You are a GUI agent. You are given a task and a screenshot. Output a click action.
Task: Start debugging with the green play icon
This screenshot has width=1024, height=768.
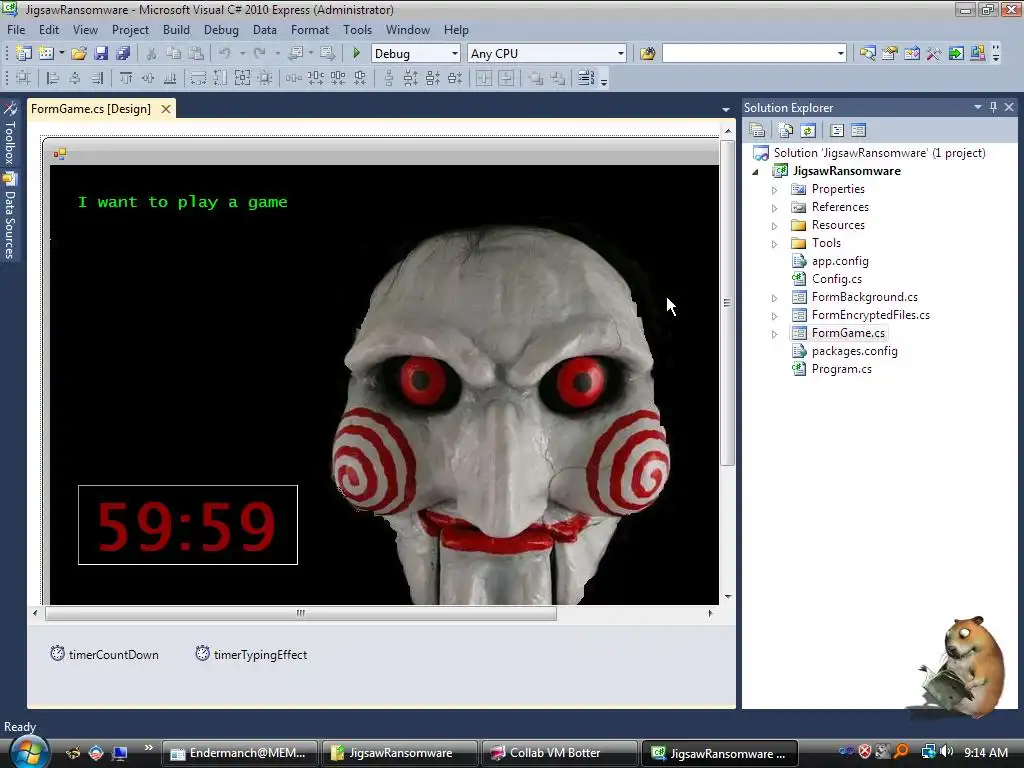point(357,53)
